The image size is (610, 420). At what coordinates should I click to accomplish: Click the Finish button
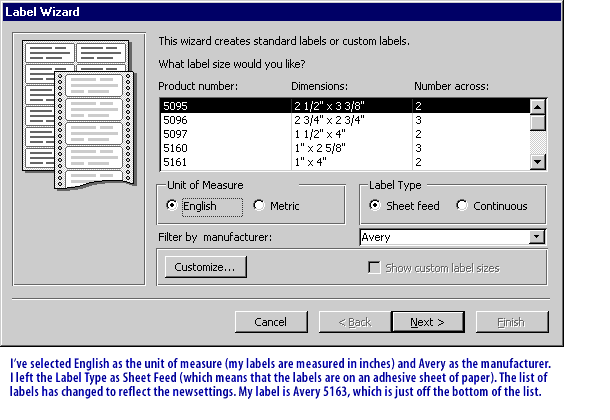pyautogui.click(x=512, y=322)
